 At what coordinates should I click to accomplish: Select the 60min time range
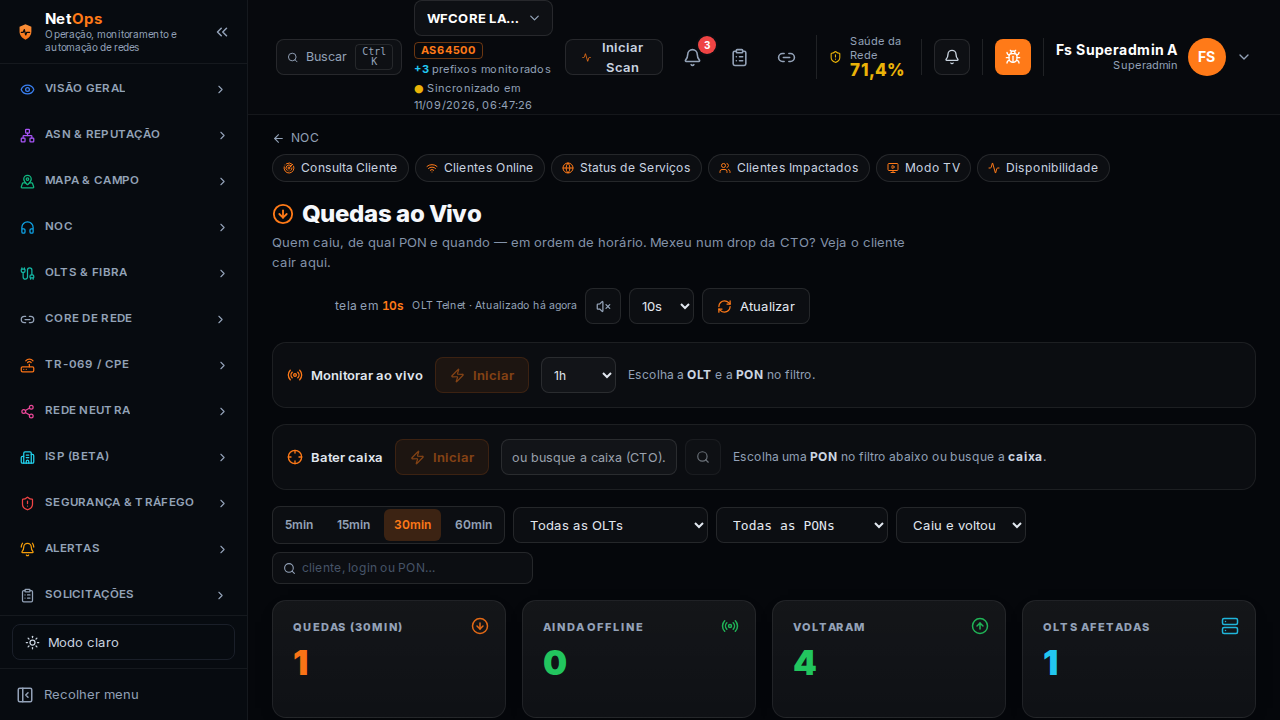coord(473,525)
